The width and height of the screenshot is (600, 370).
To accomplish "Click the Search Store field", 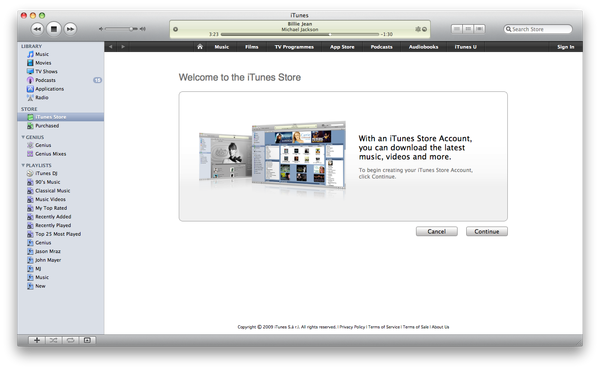I will tap(538, 29).
